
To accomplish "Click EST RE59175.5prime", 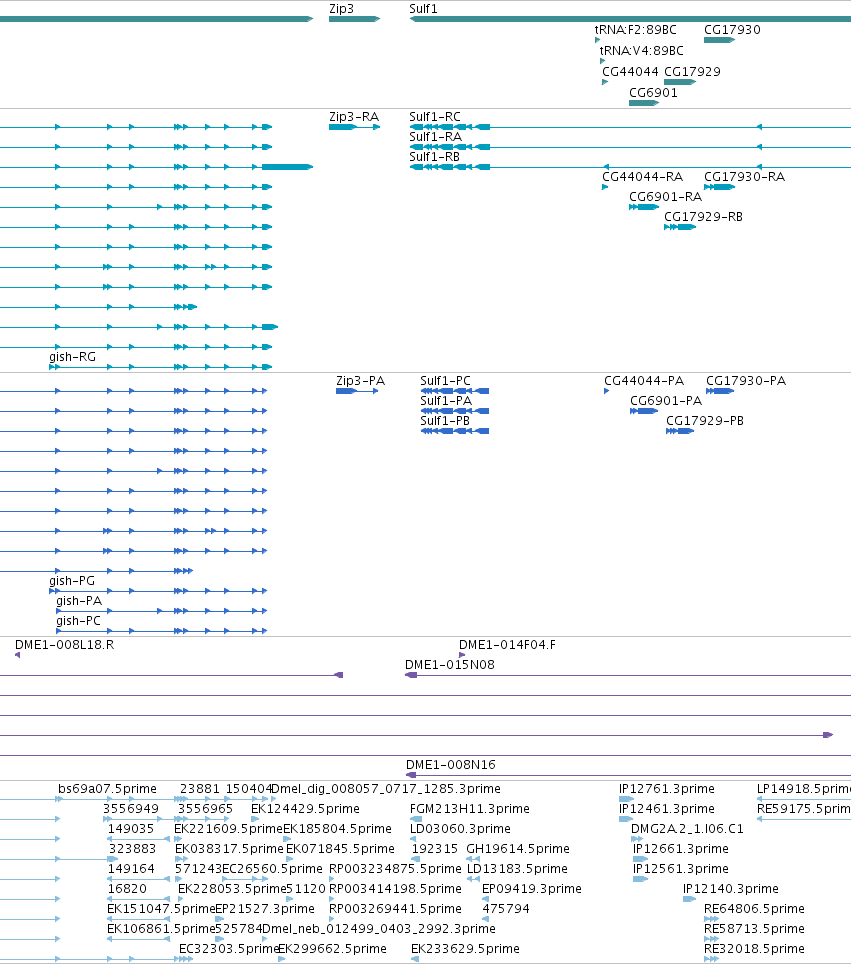I will point(804,808).
